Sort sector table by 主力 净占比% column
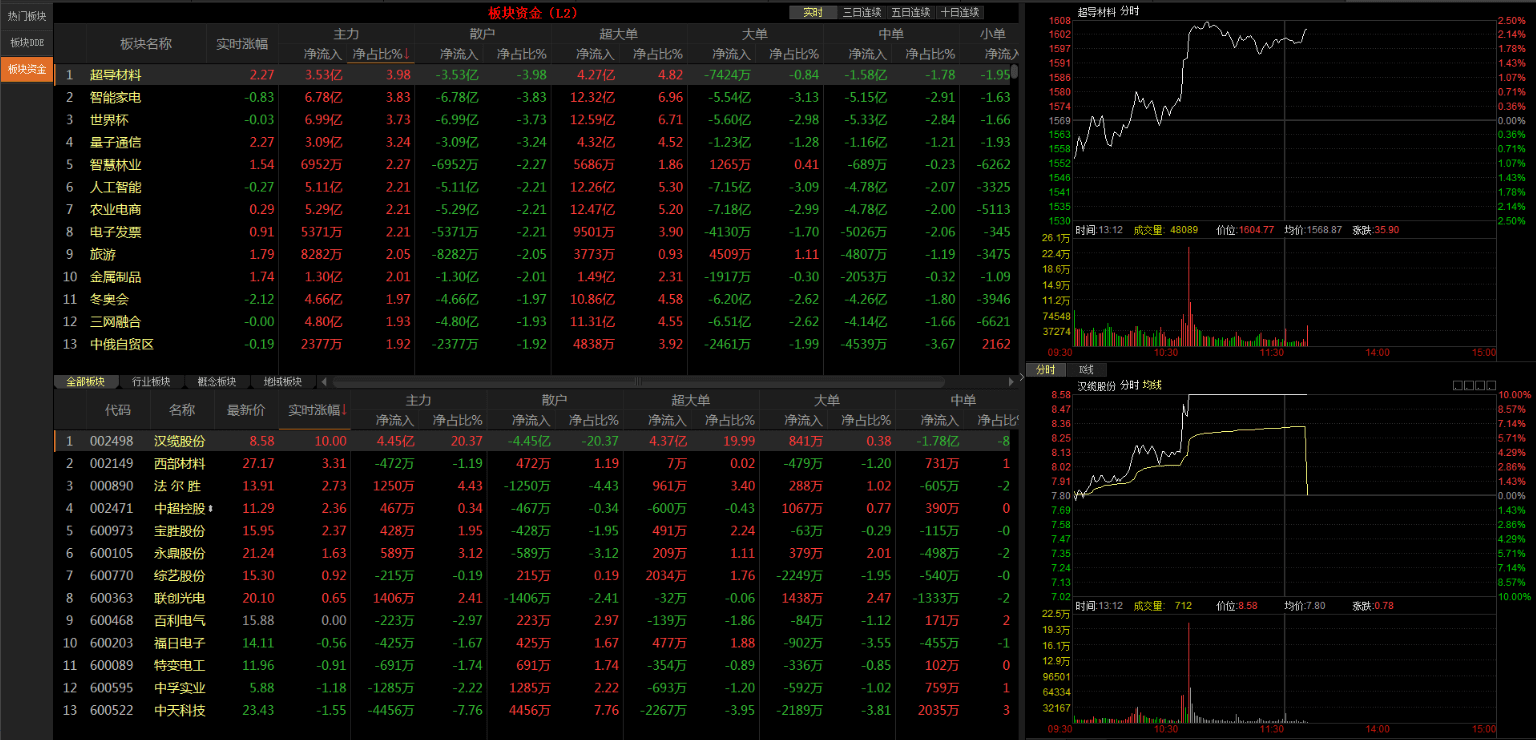The image size is (1536, 740). click(x=379, y=54)
